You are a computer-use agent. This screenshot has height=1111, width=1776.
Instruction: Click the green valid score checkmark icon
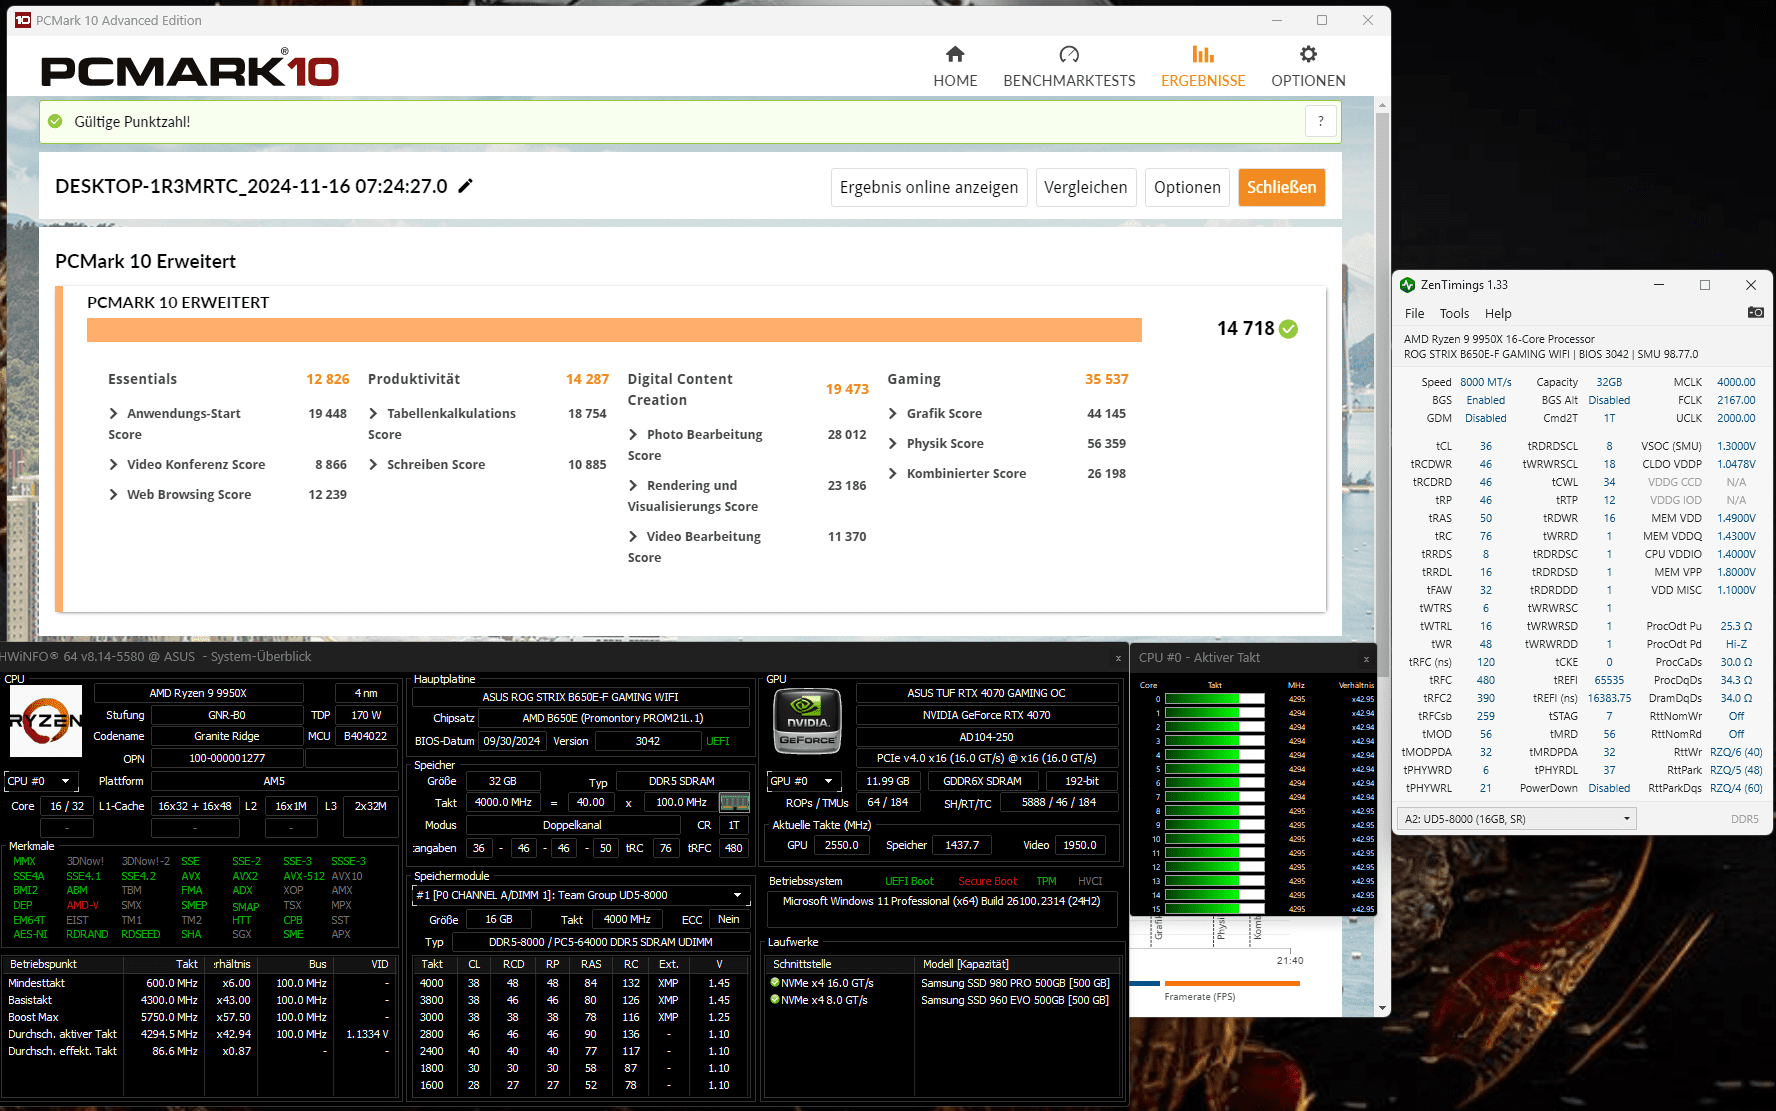coord(1288,329)
